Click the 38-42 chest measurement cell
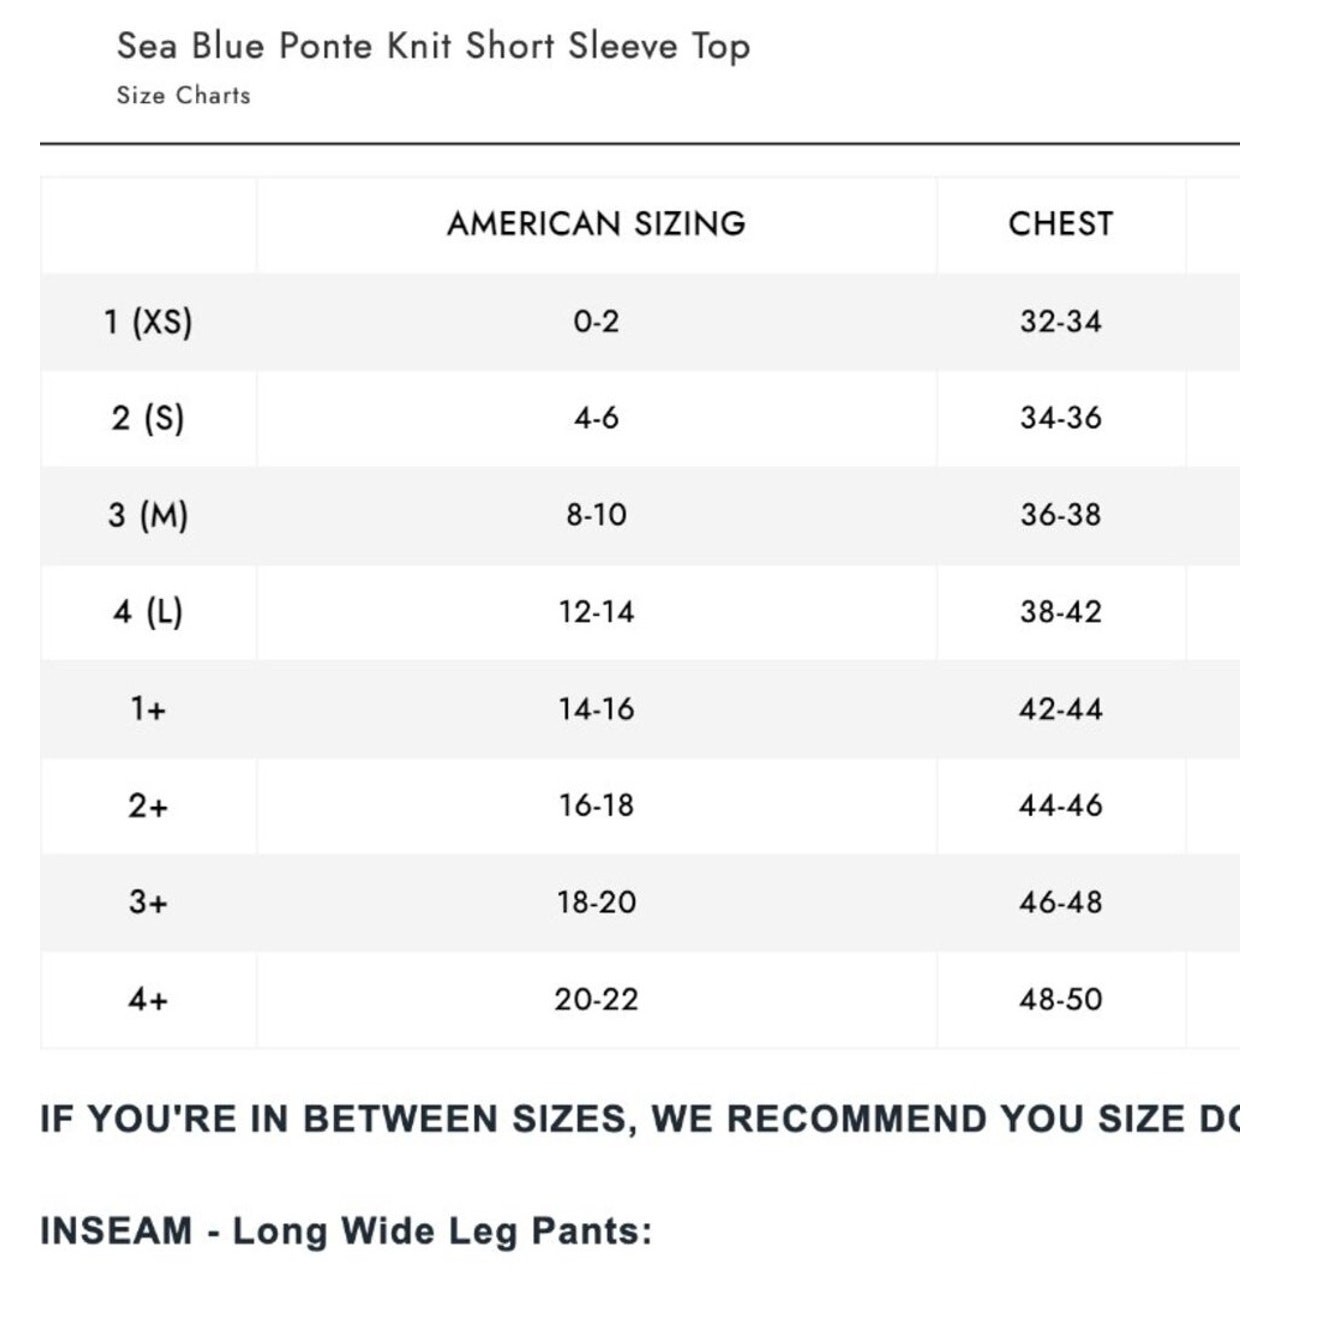 1060,611
